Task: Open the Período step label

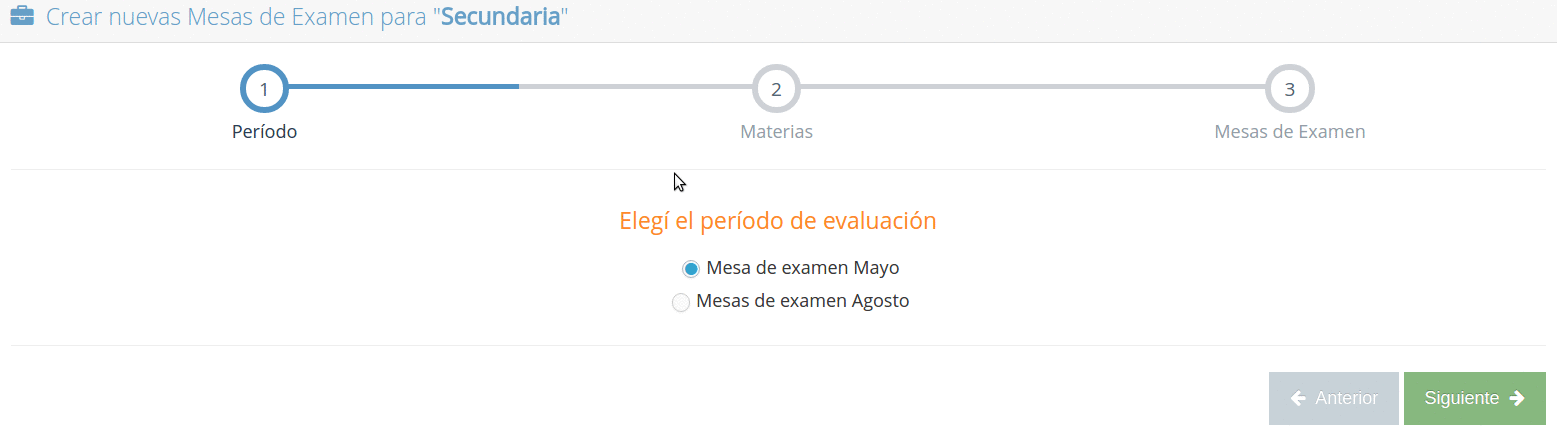Action: pos(264,131)
